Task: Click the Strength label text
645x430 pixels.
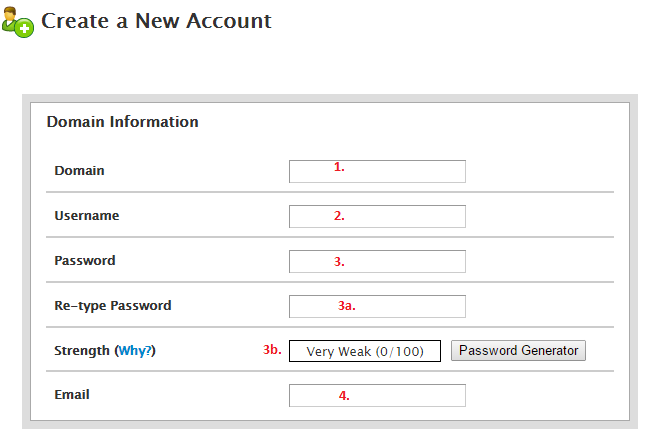Action: tap(82, 351)
